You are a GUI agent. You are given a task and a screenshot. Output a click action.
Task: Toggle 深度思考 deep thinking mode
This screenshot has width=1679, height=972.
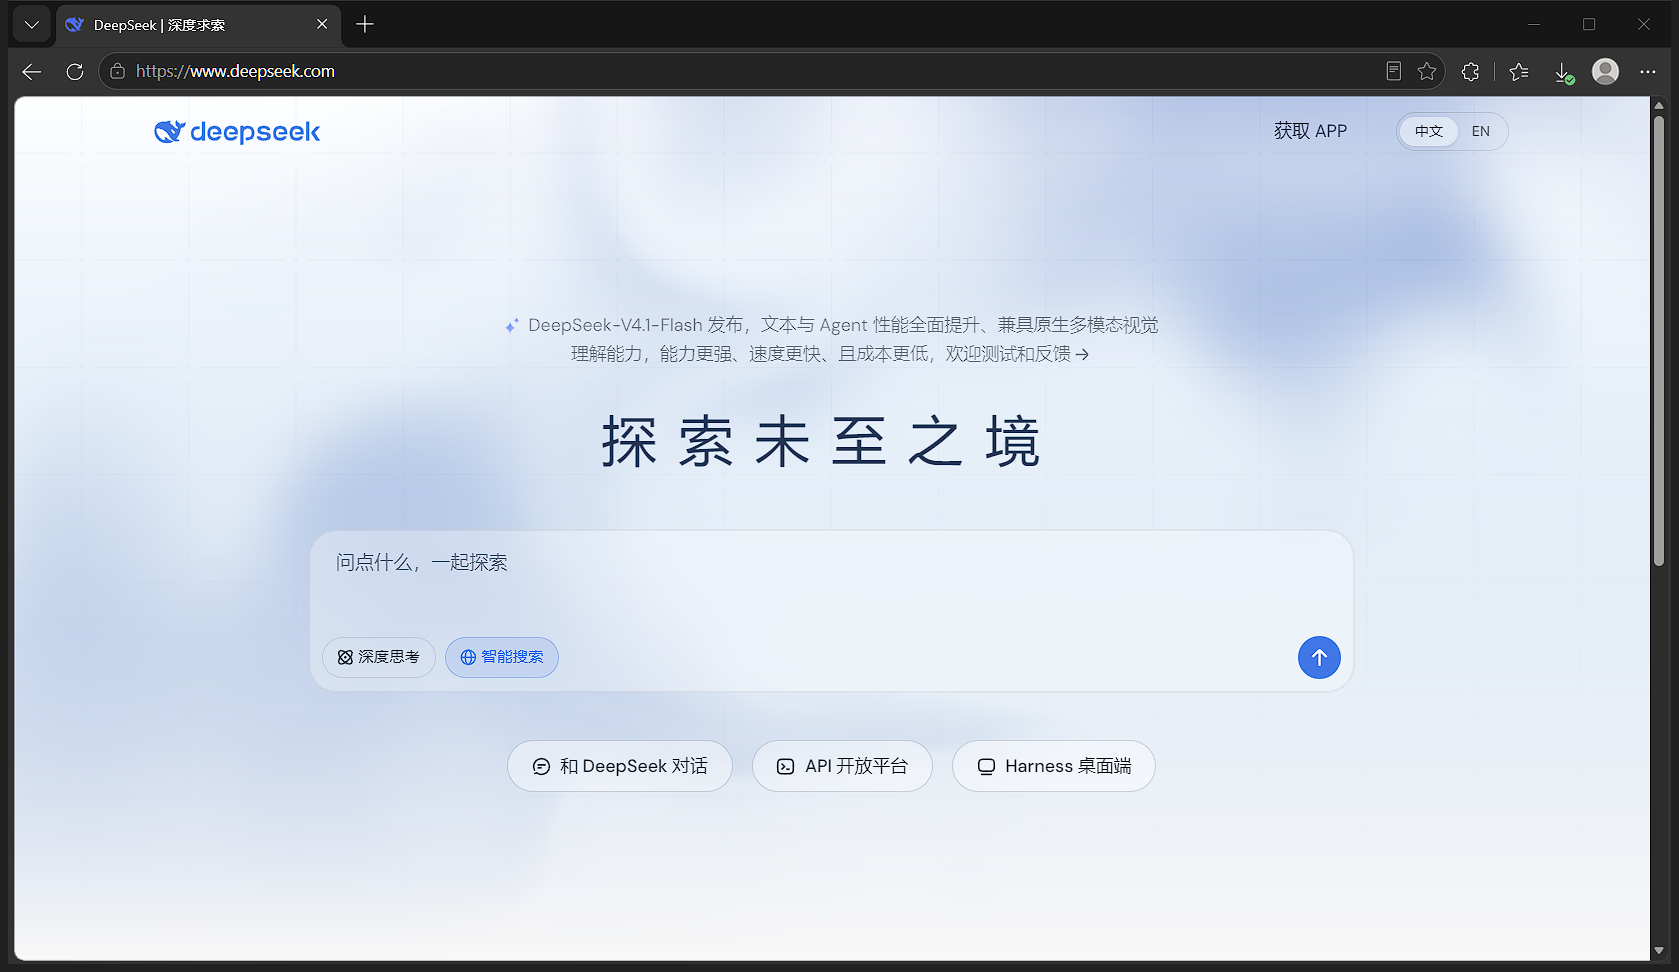379,657
